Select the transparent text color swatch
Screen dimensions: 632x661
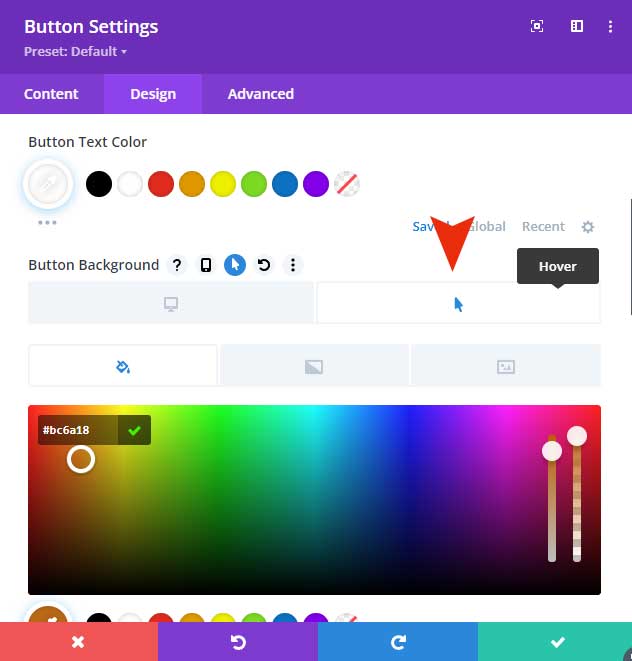coord(347,184)
